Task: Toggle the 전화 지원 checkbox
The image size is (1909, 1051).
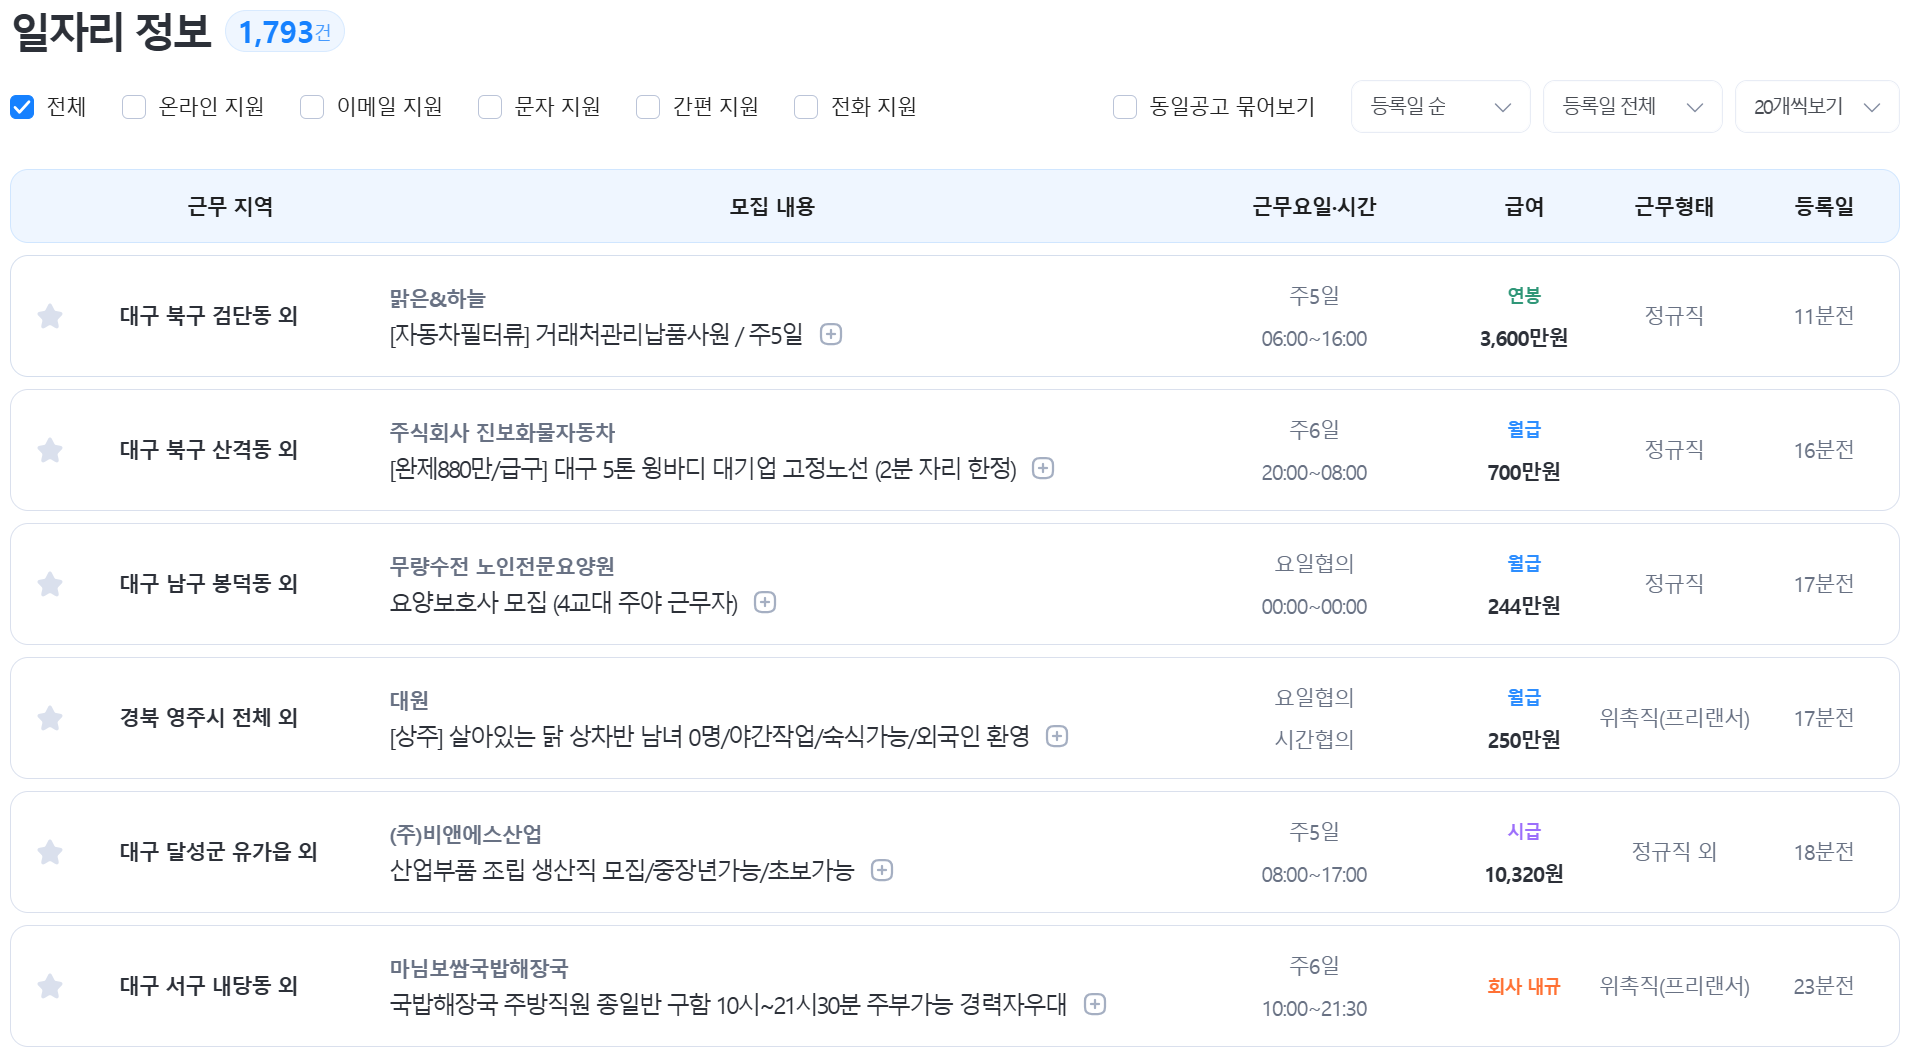Action: tap(806, 107)
